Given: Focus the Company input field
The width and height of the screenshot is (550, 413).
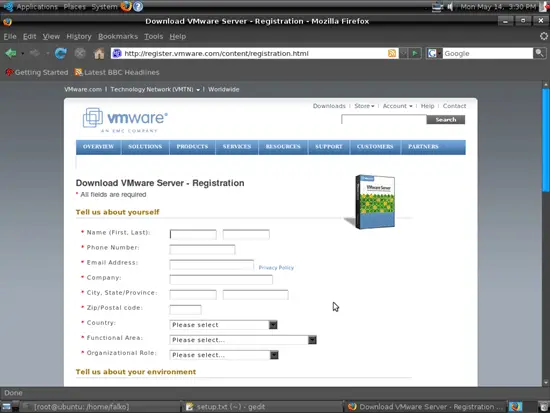Looking at the screenshot, I should 221,280.
